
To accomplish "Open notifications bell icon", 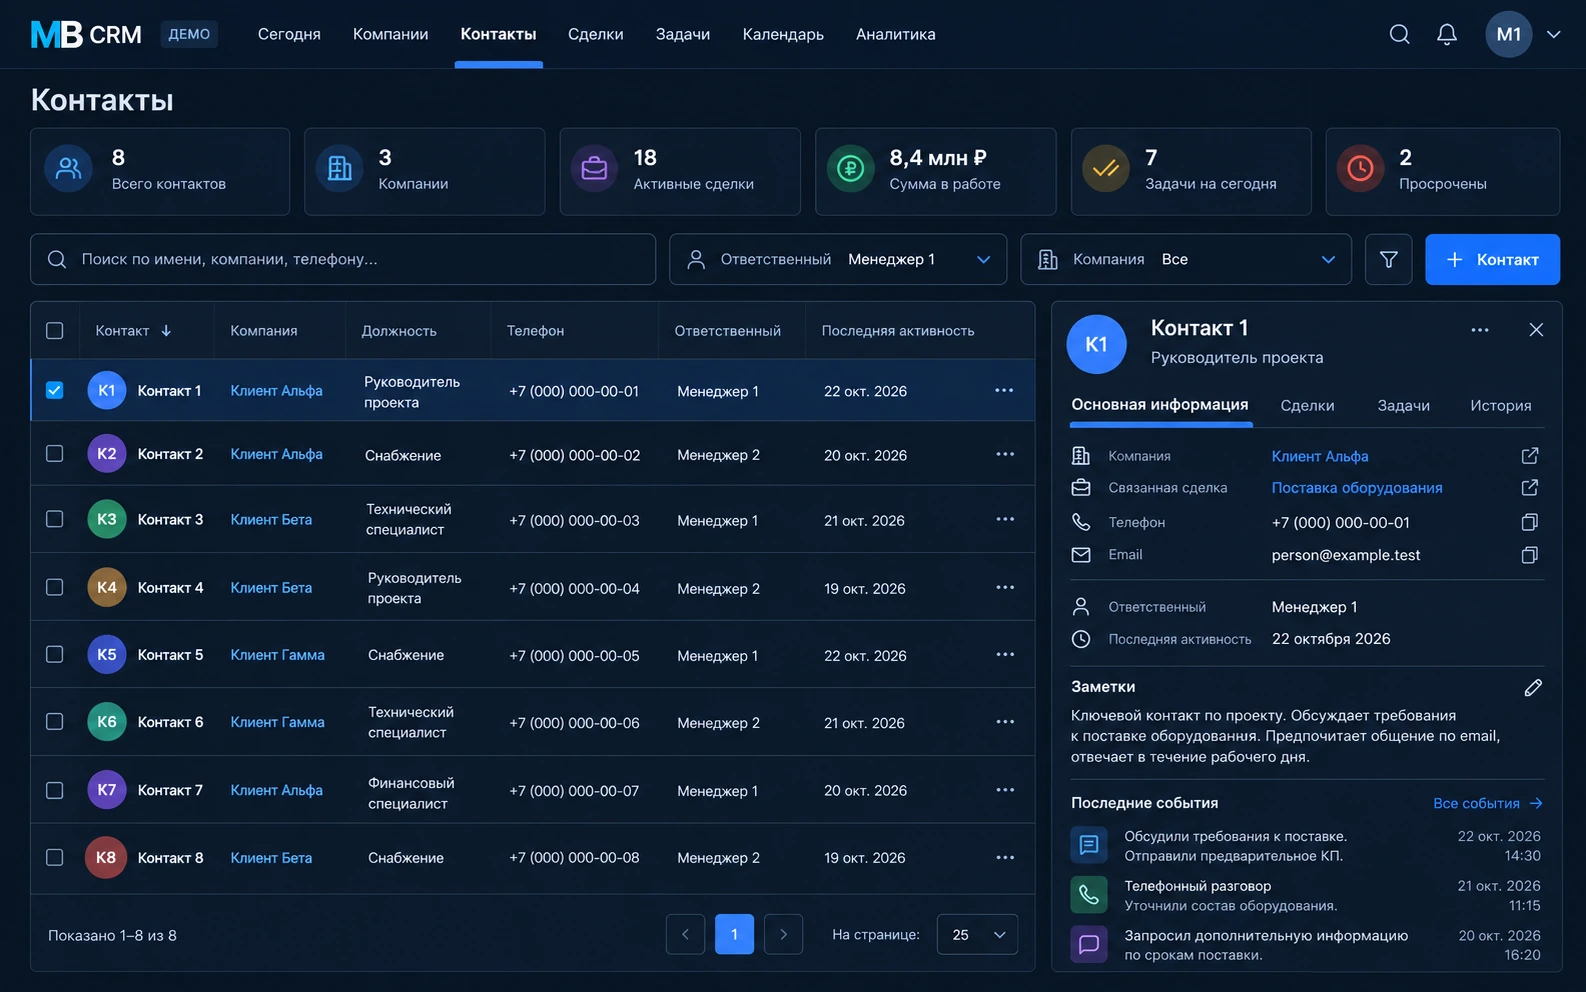I will tap(1447, 34).
